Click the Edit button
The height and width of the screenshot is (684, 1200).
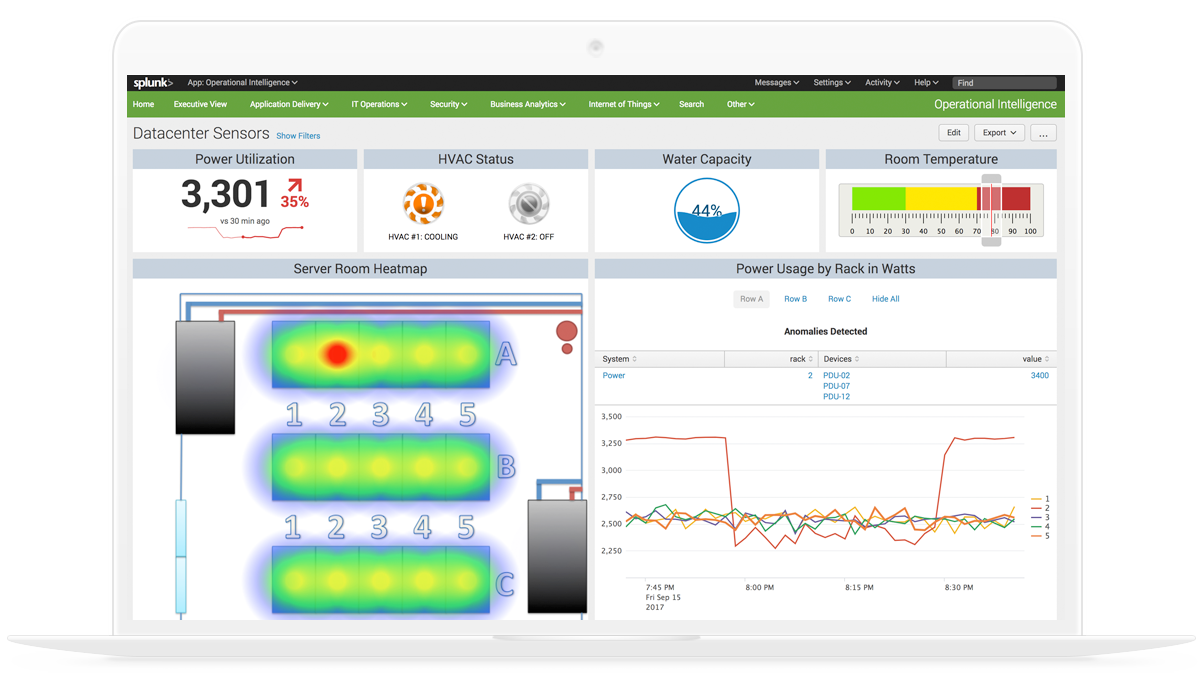pos(954,132)
